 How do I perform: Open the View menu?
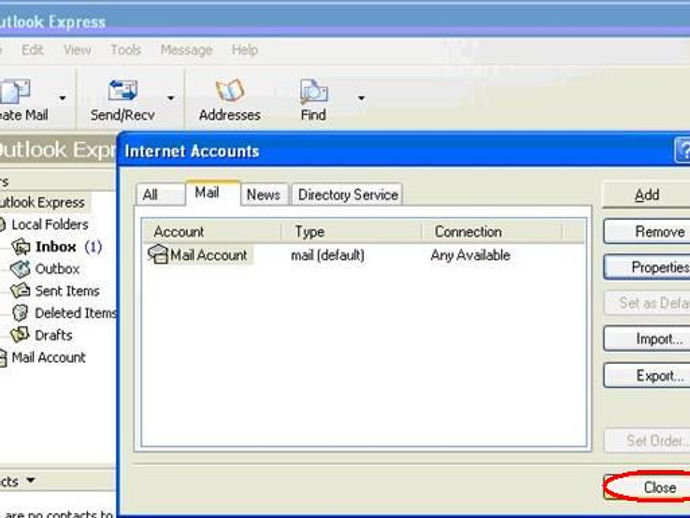point(77,50)
